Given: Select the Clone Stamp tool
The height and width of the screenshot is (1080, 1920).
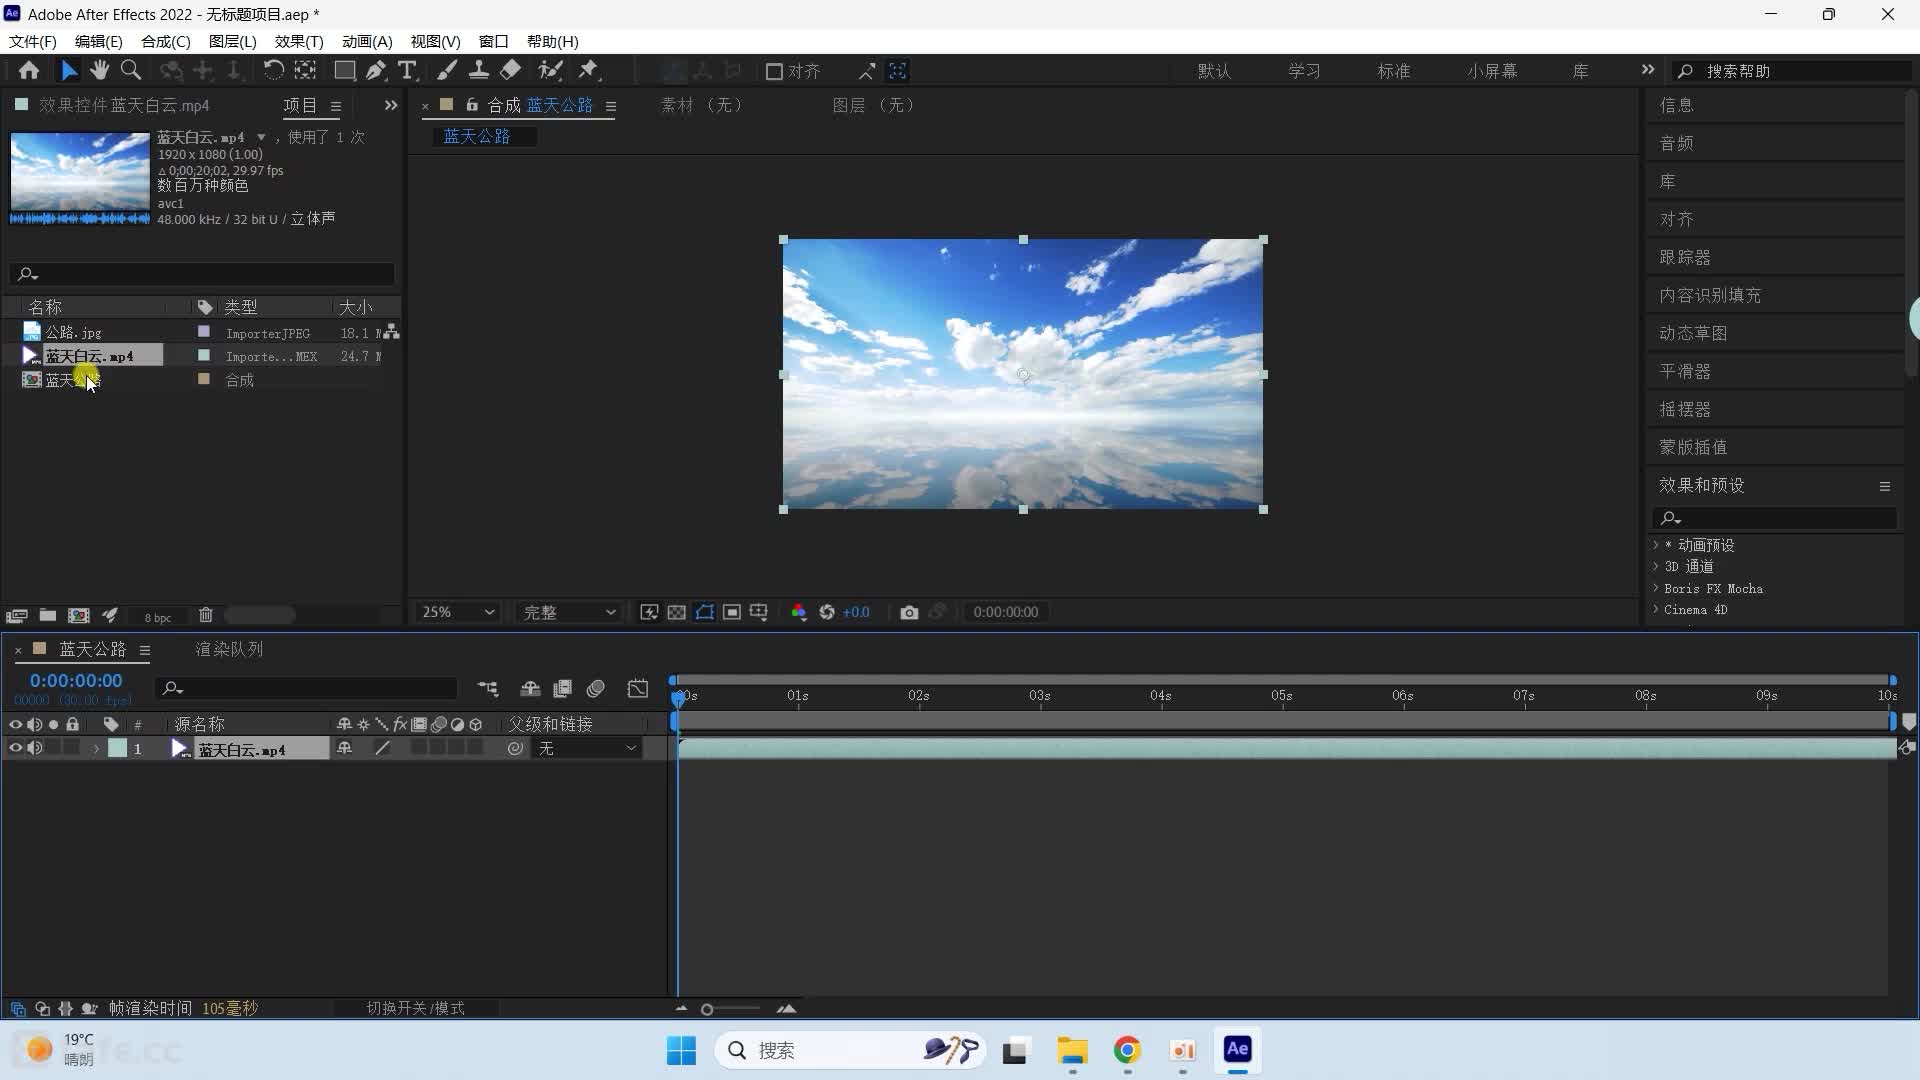Looking at the screenshot, I should click(x=479, y=71).
